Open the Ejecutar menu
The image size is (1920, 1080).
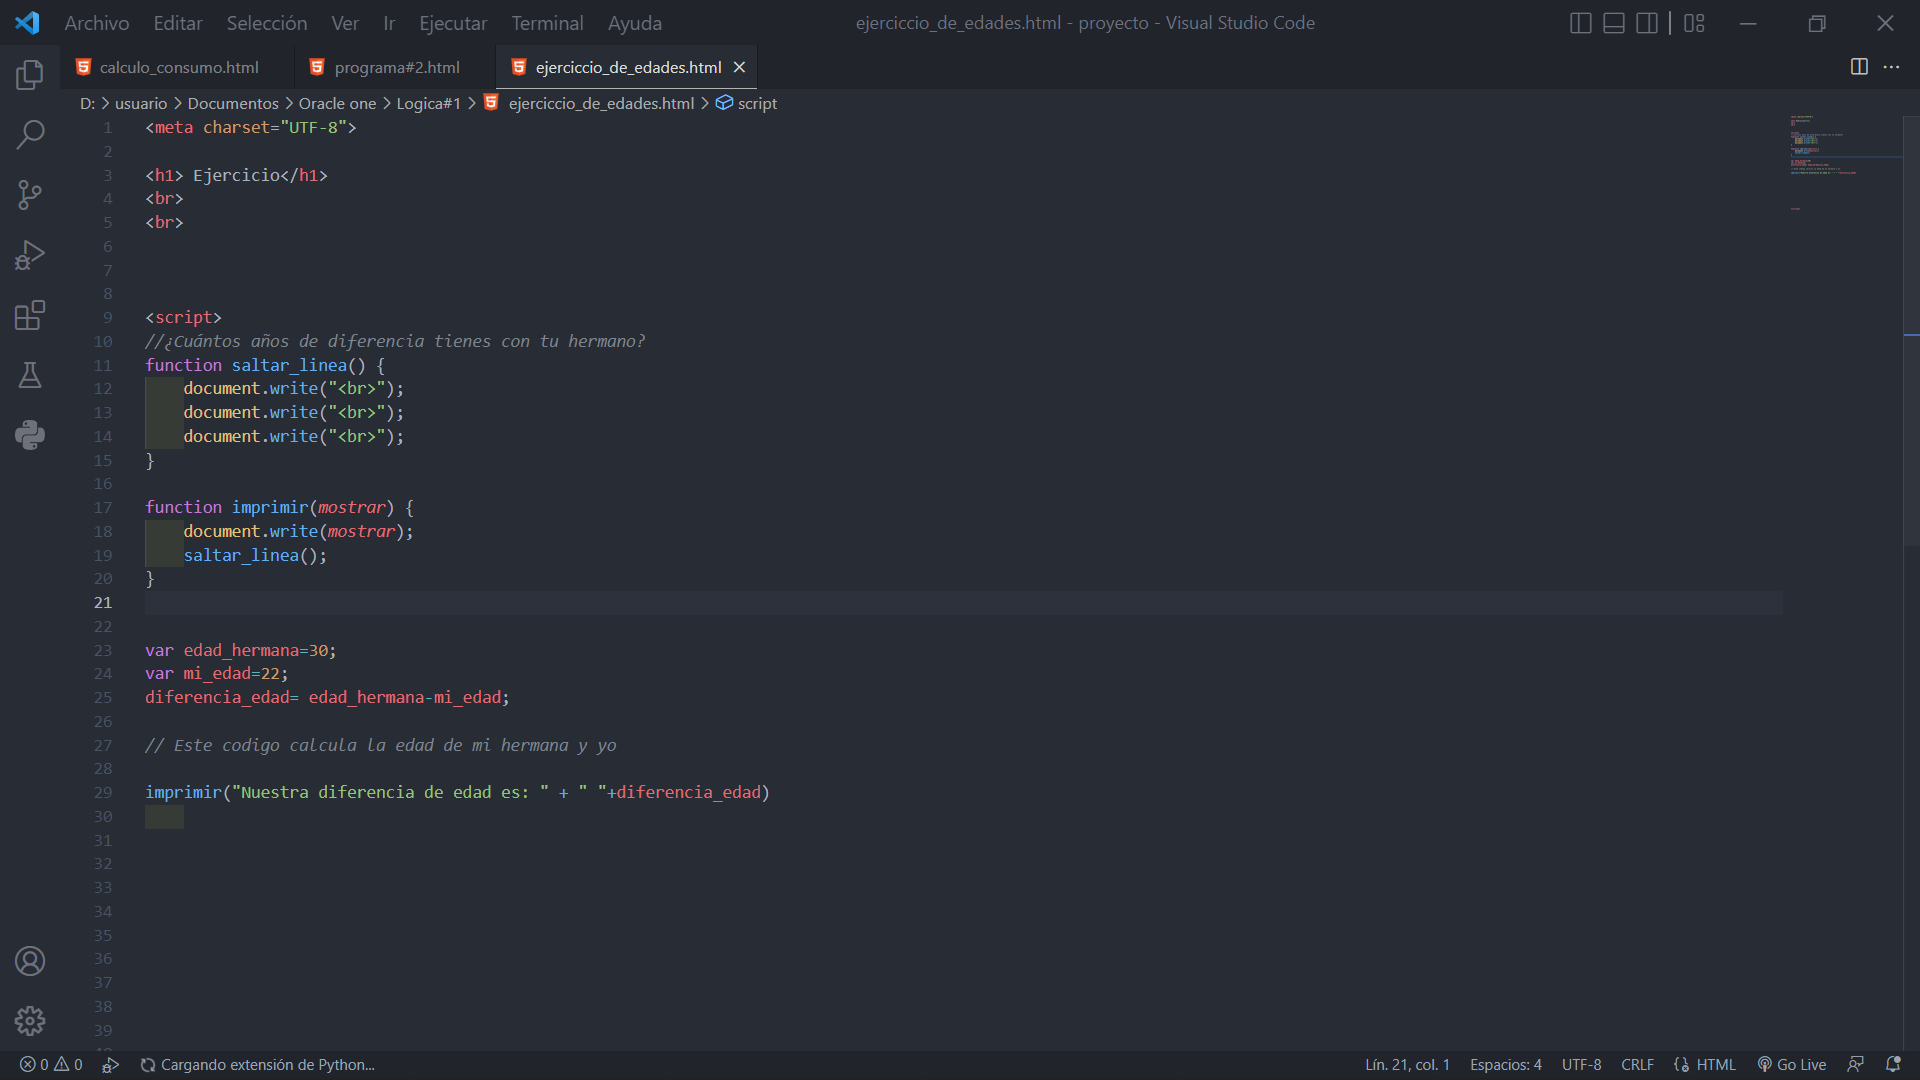[453, 23]
